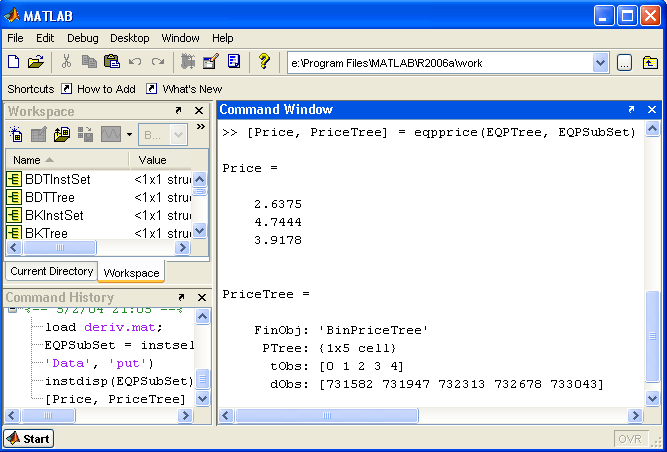The image size is (667, 452).
Task: Select 'EQPSubSet = instsel' history entry
Action: point(119,345)
